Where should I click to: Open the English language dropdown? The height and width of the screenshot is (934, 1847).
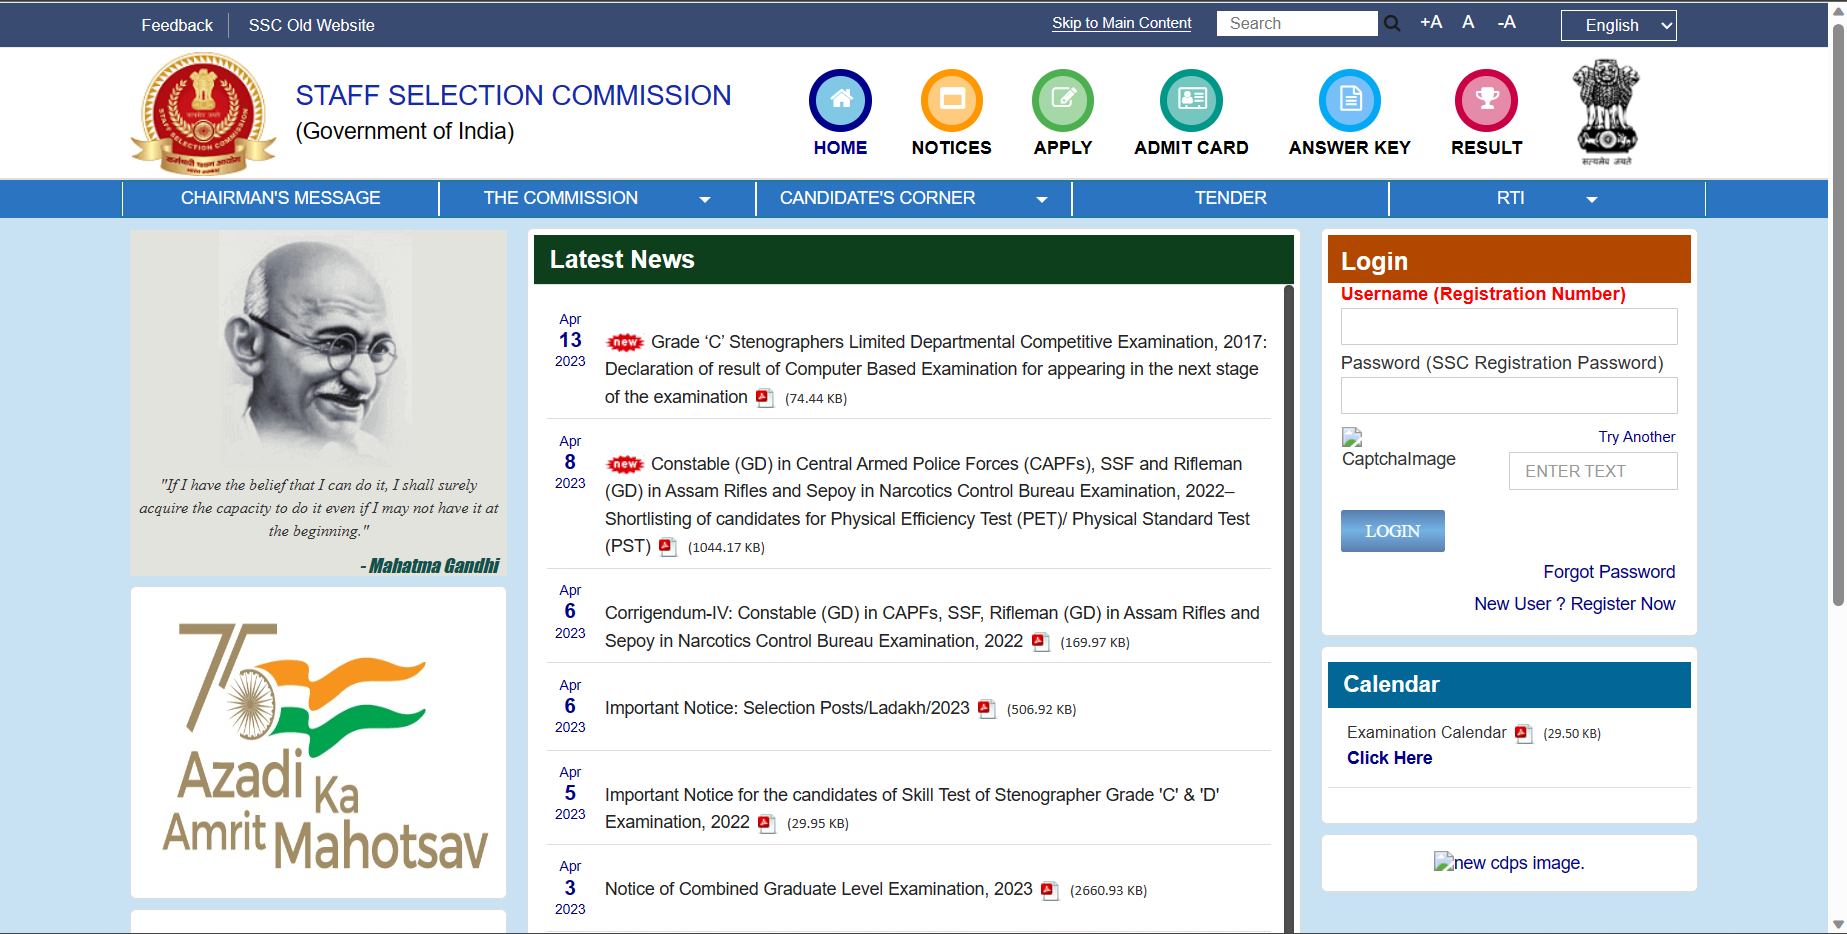pyautogui.click(x=1618, y=25)
